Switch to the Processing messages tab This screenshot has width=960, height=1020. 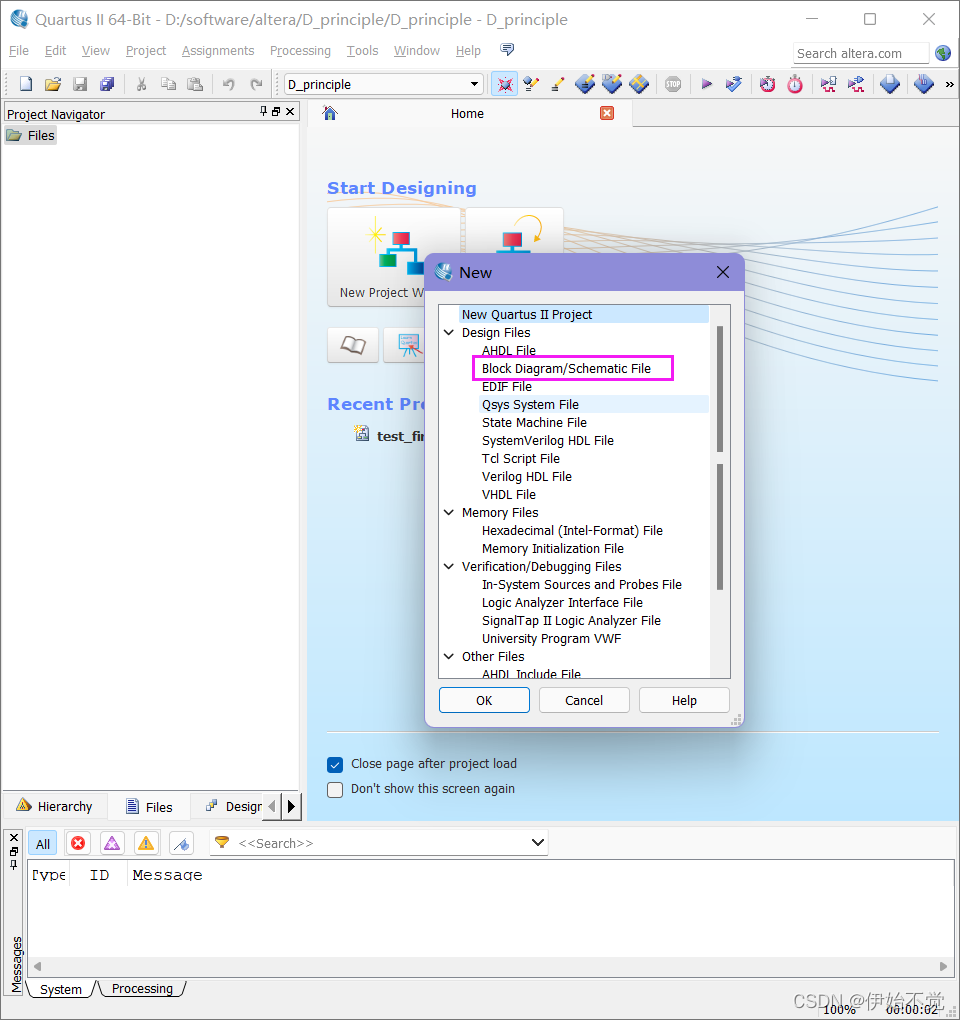coord(142,989)
